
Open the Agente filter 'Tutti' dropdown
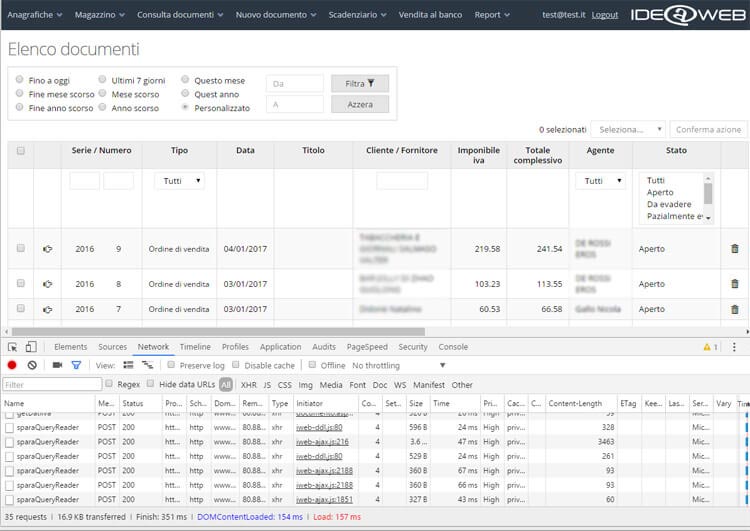pyautogui.click(x=601, y=181)
